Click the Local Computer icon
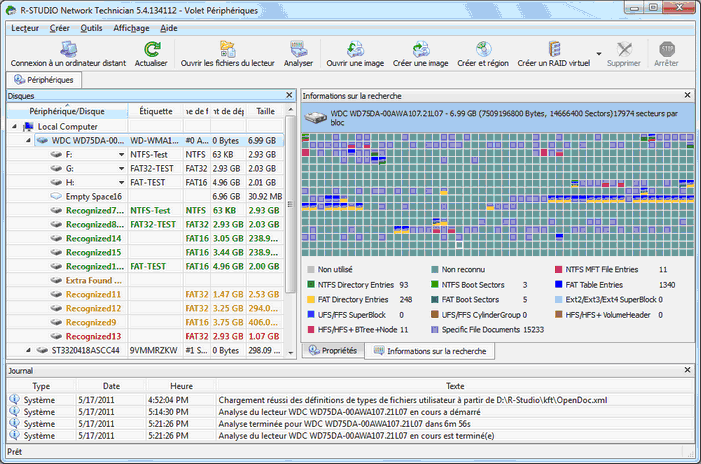The image size is (701, 464). click(28, 127)
